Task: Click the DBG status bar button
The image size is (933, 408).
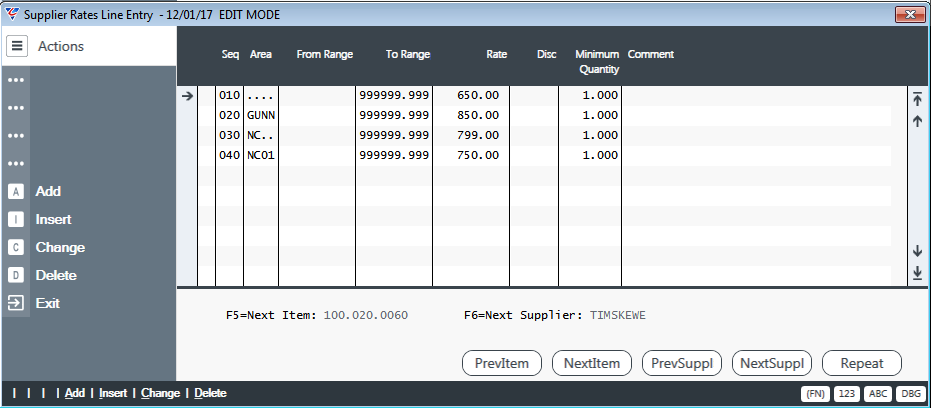Action: (909, 394)
